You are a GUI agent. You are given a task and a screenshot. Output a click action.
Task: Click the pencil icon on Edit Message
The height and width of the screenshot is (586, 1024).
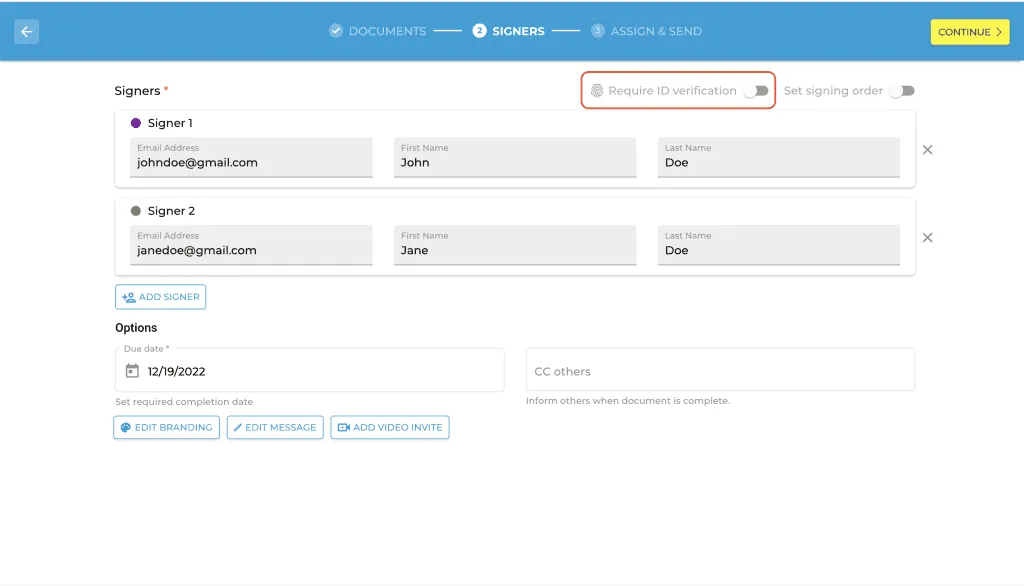[238, 427]
